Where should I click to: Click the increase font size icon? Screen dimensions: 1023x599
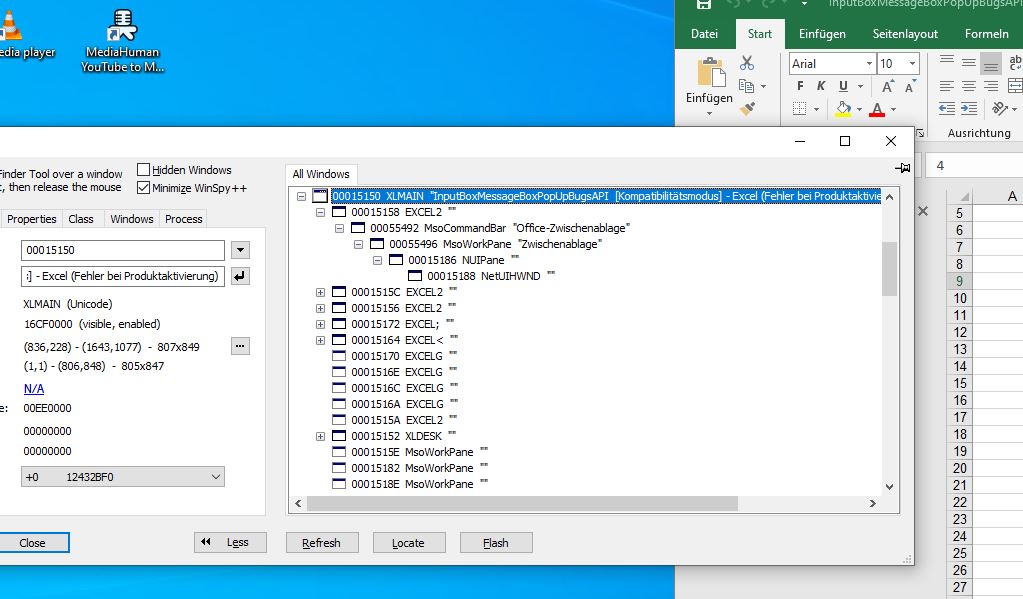(x=887, y=86)
